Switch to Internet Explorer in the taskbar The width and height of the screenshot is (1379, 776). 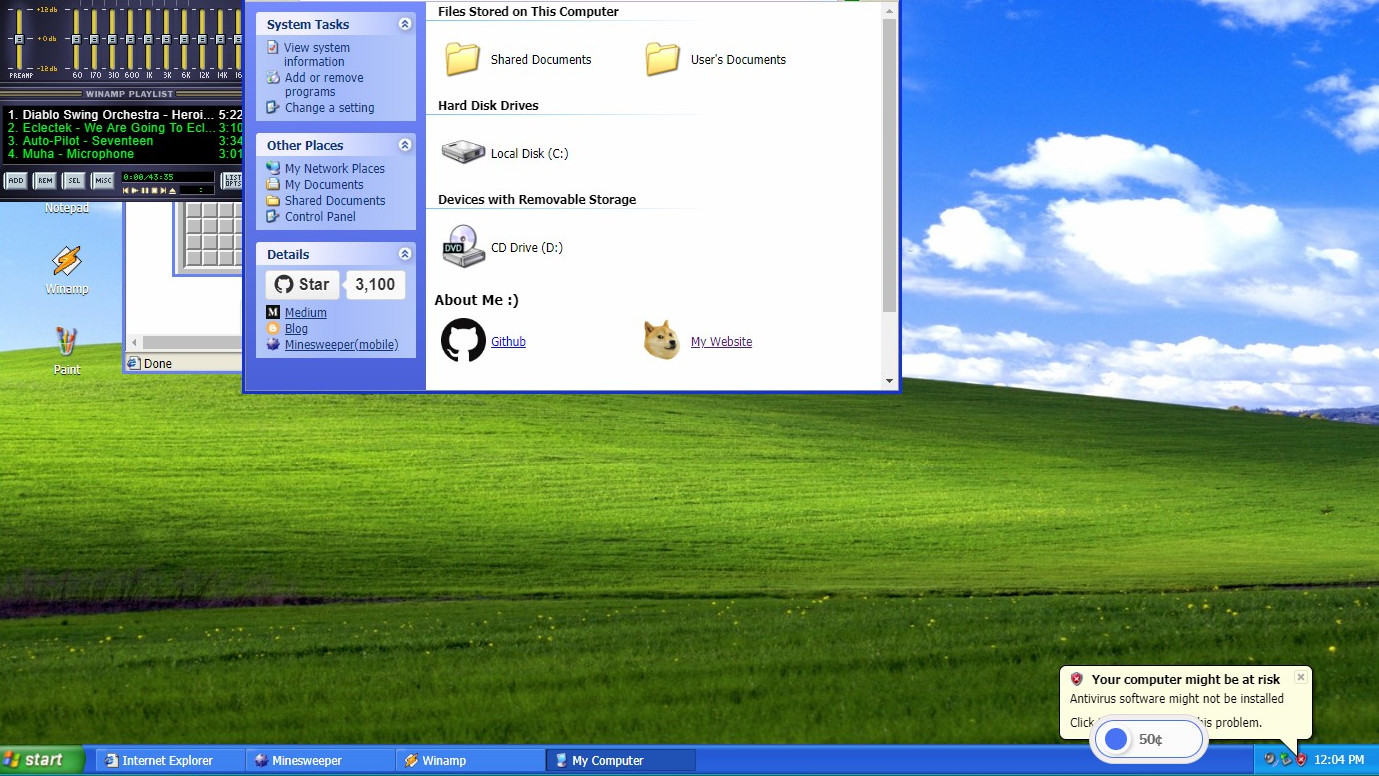pyautogui.click(x=171, y=760)
